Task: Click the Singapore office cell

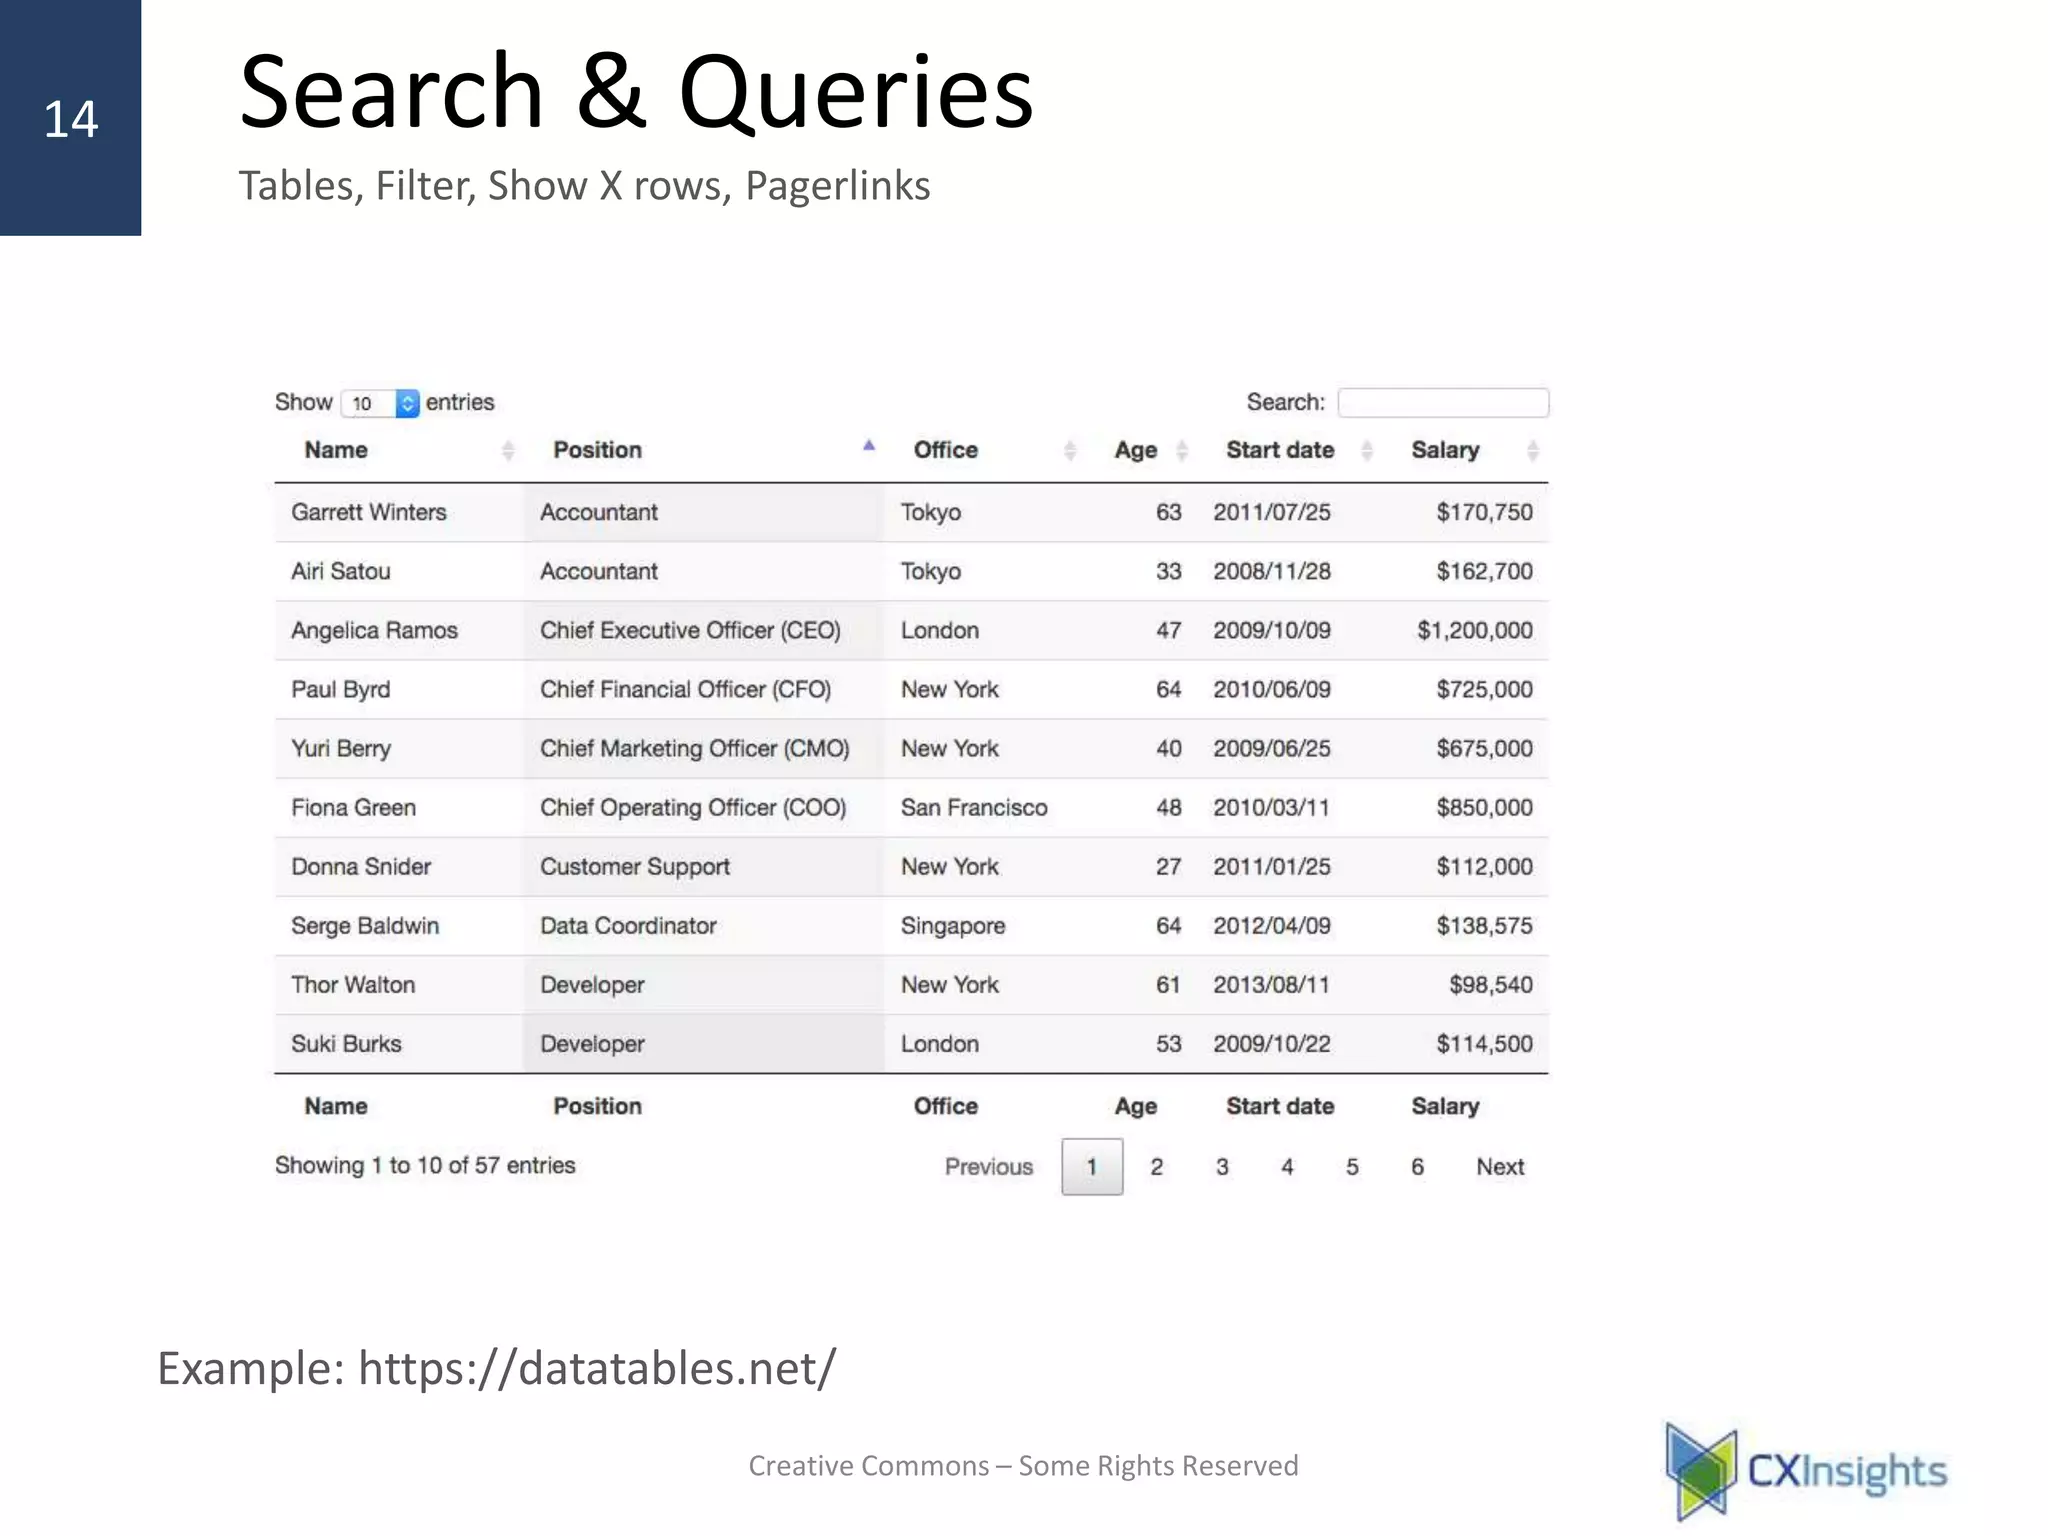Action: coord(953,926)
